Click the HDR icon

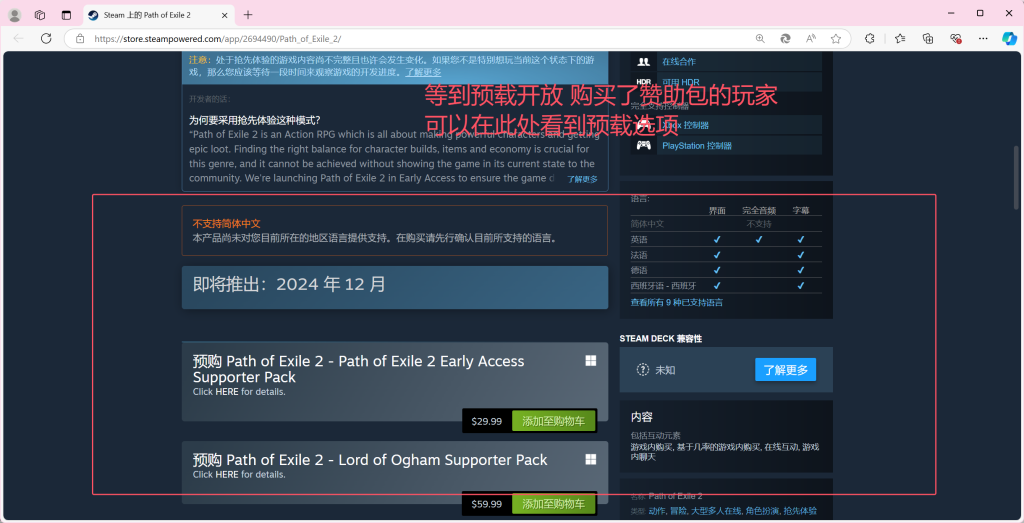coord(644,82)
